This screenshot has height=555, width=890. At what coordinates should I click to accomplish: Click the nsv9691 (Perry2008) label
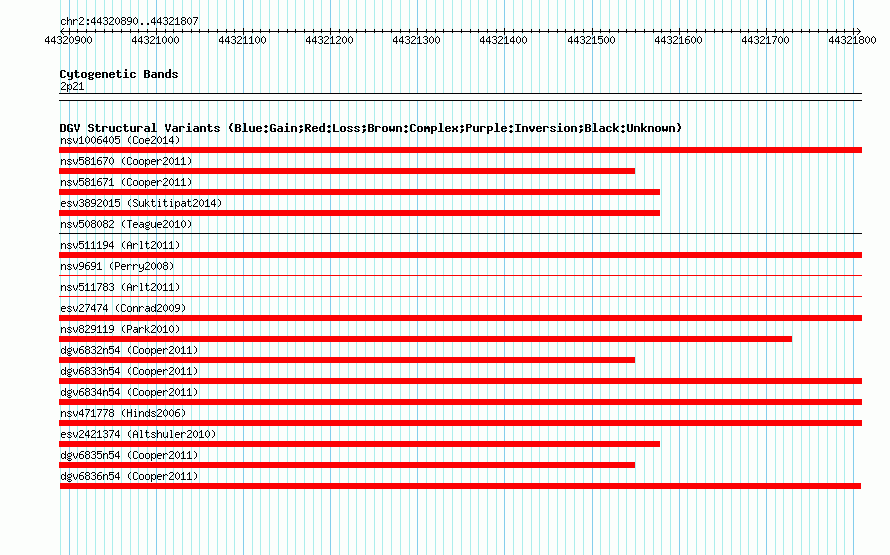click(x=117, y=266)
